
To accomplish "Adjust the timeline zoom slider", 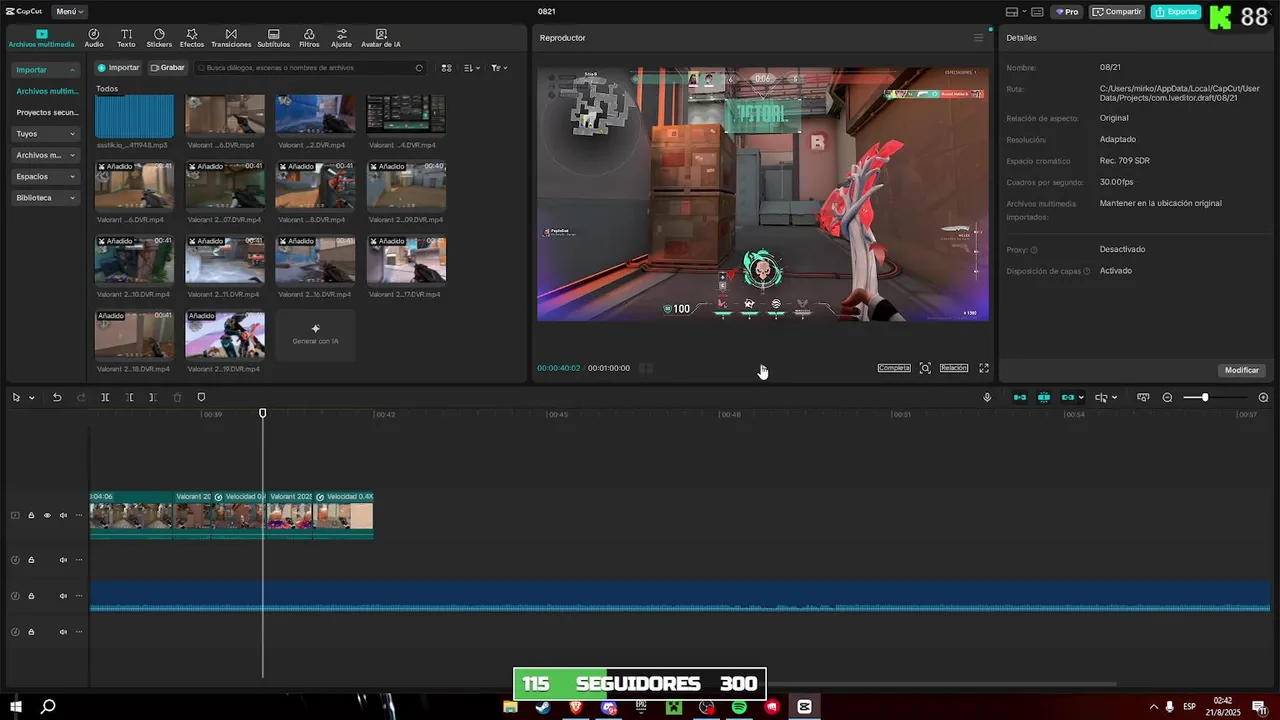I will 1205,398.
